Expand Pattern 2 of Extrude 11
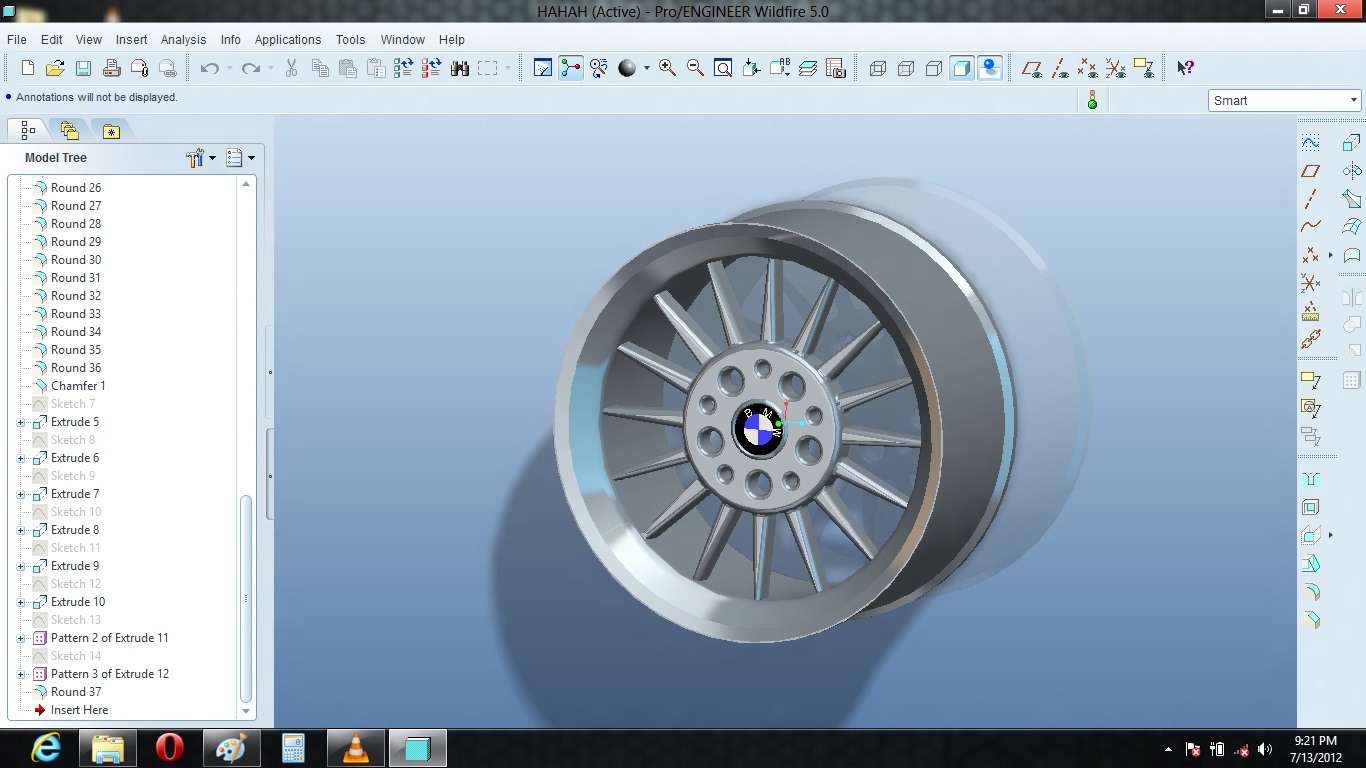This screenshot has width=1366, height=768. click(21, 638)
